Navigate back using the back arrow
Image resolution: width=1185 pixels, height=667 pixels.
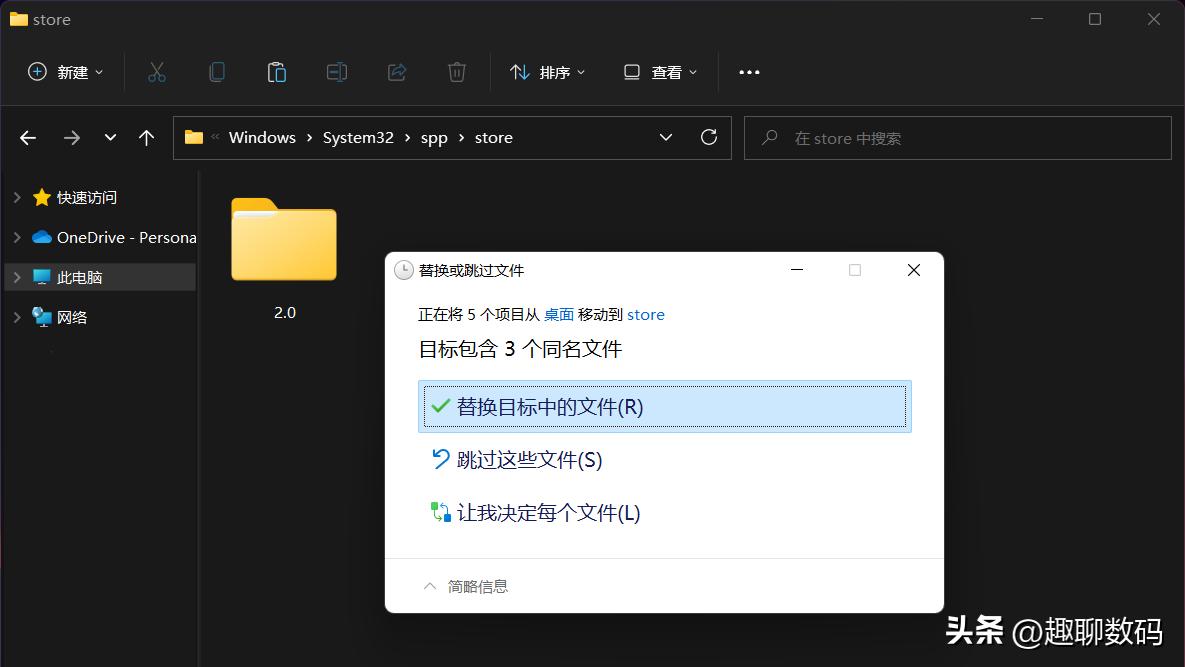click(27, 137)
